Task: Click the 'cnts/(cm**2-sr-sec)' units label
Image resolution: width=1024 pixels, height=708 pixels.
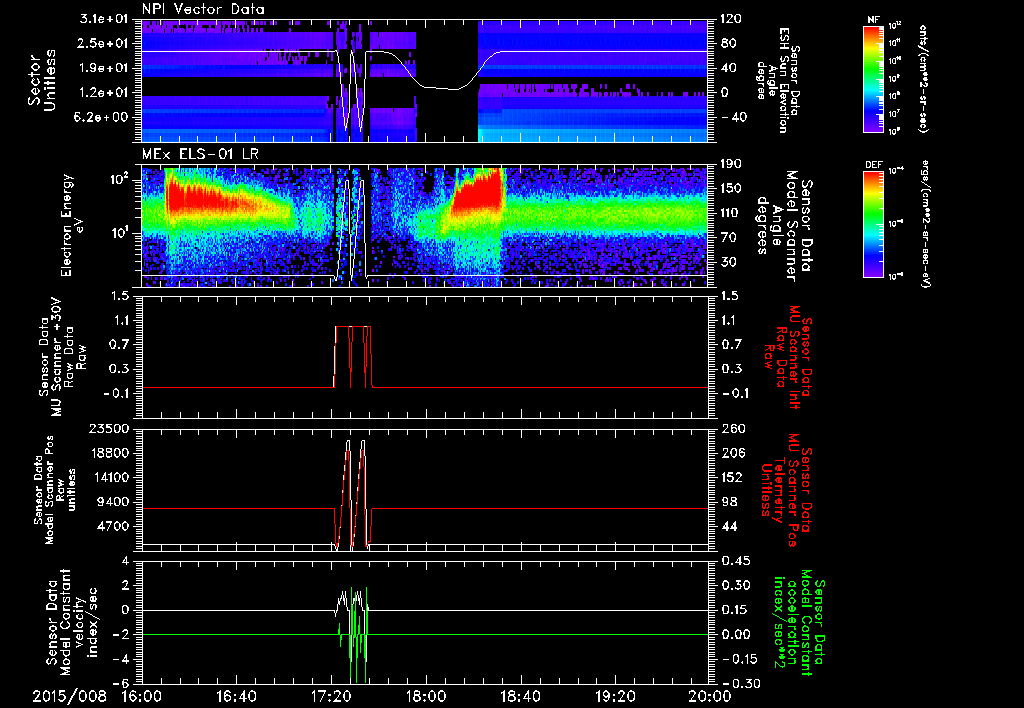Action: click(923, 78)
